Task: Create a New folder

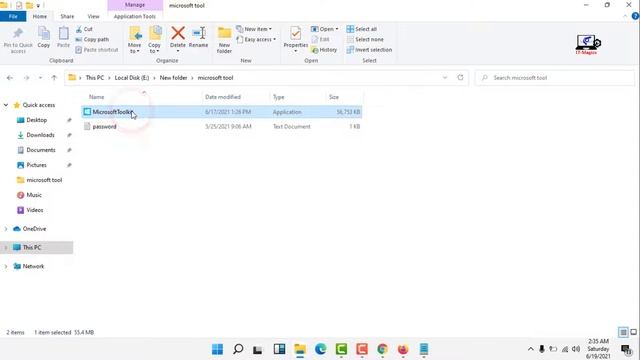Action: pyautogui.click(x=224, y=40)
